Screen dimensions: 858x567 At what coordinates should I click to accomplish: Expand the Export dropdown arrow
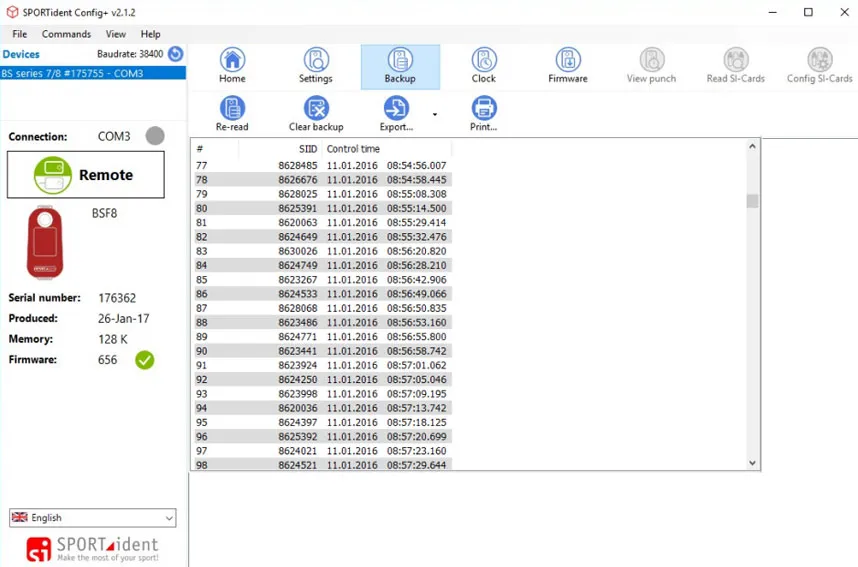click(435, 114)
